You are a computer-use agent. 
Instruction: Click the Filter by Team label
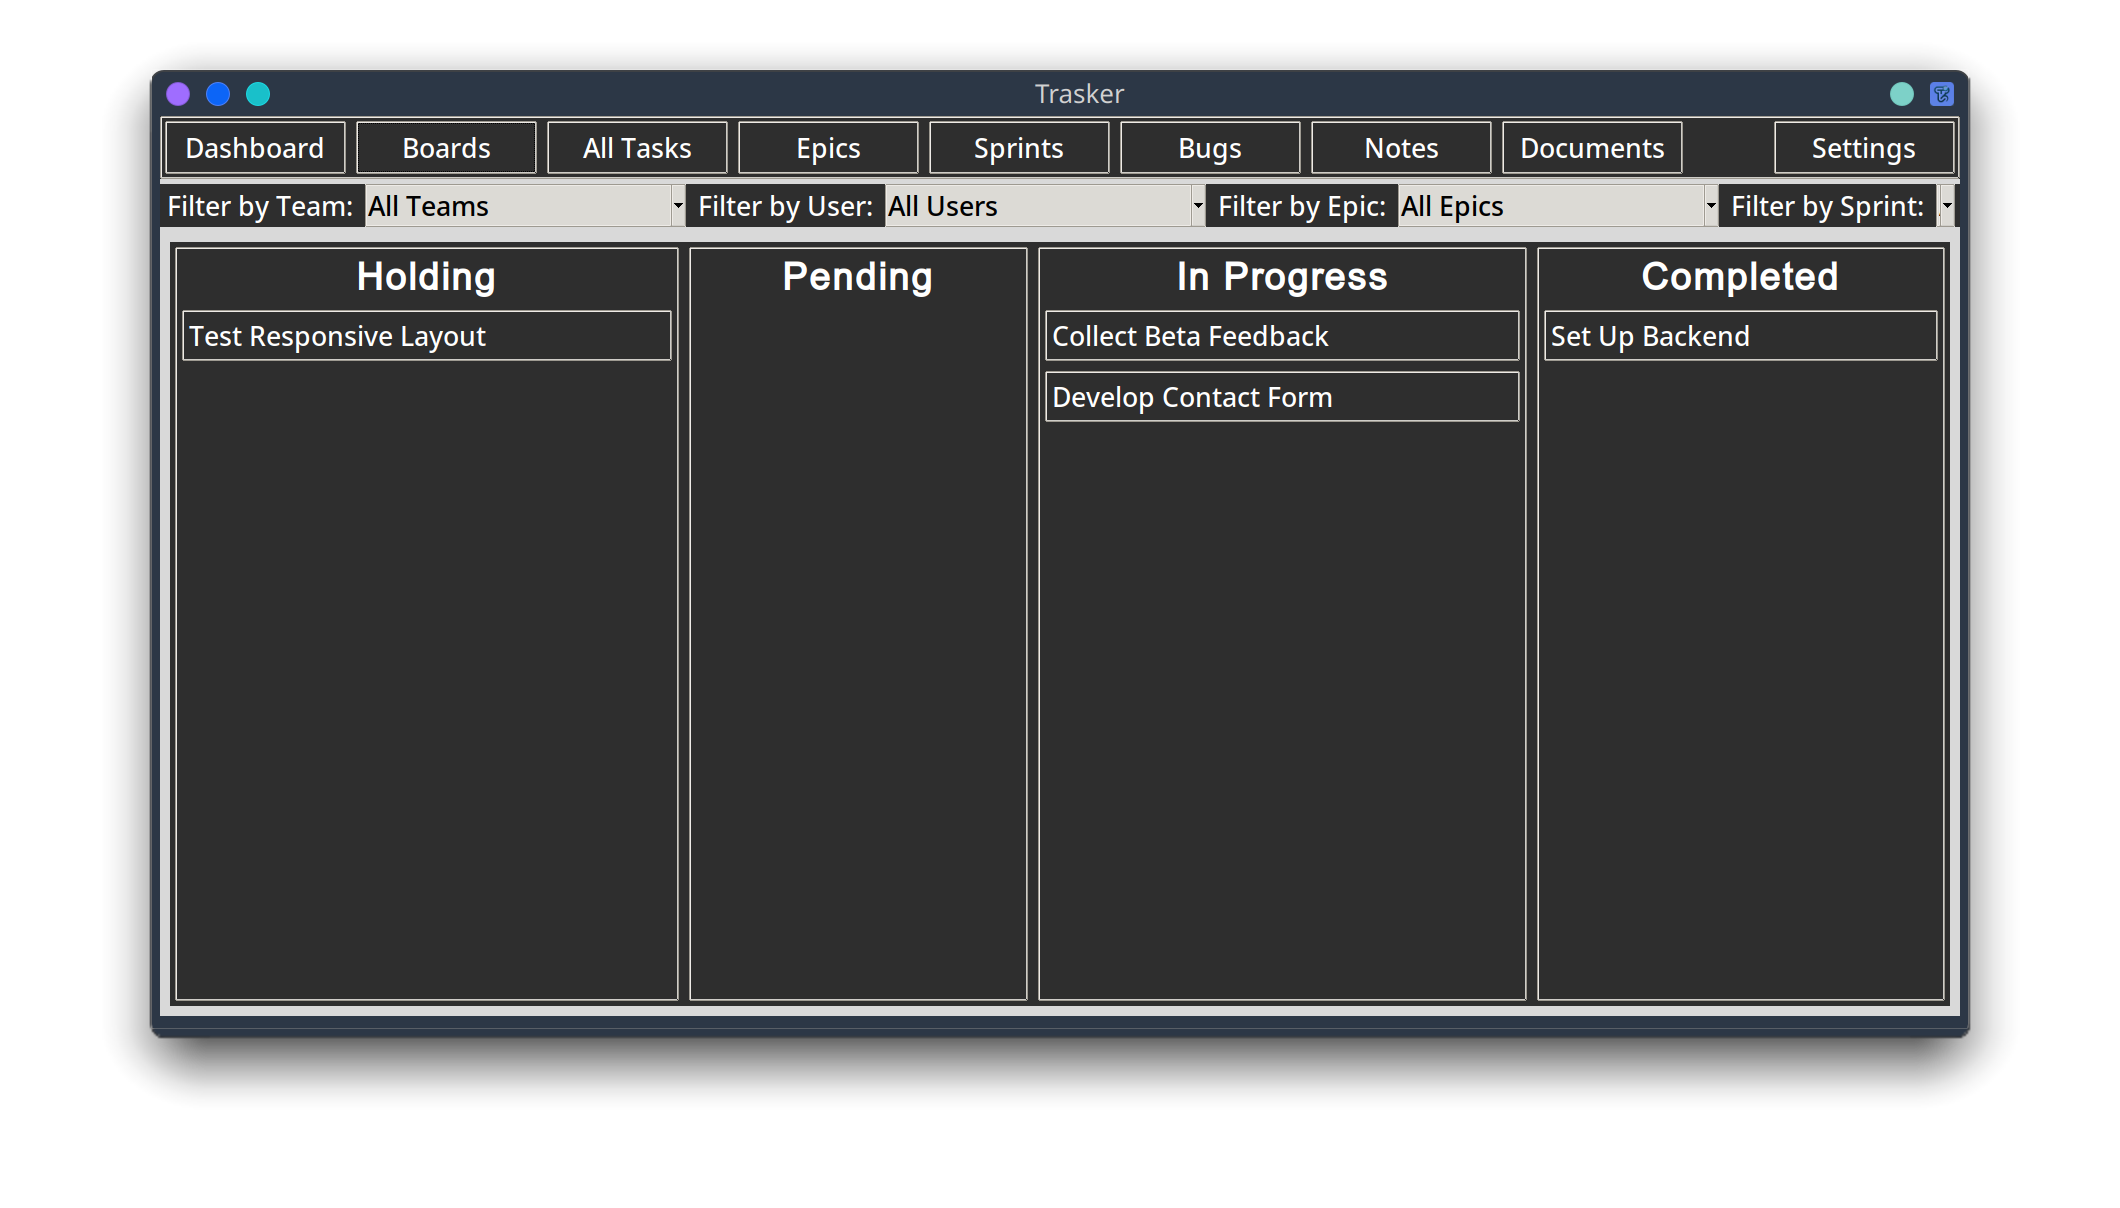(x=261, y=206)
